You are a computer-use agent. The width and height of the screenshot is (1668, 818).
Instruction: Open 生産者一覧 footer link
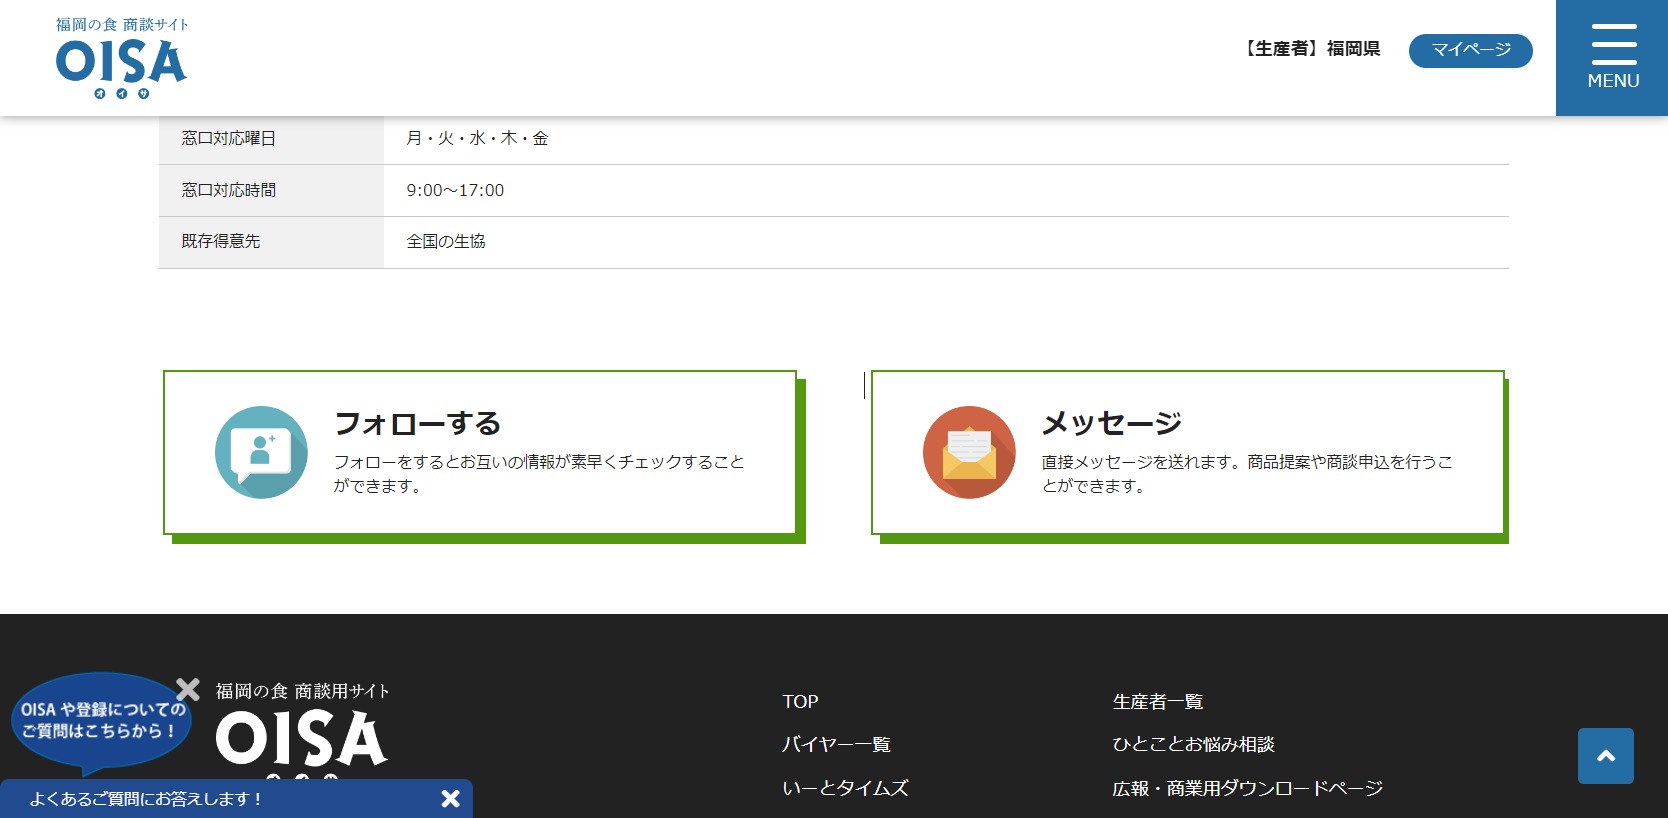coord(1158,702)
